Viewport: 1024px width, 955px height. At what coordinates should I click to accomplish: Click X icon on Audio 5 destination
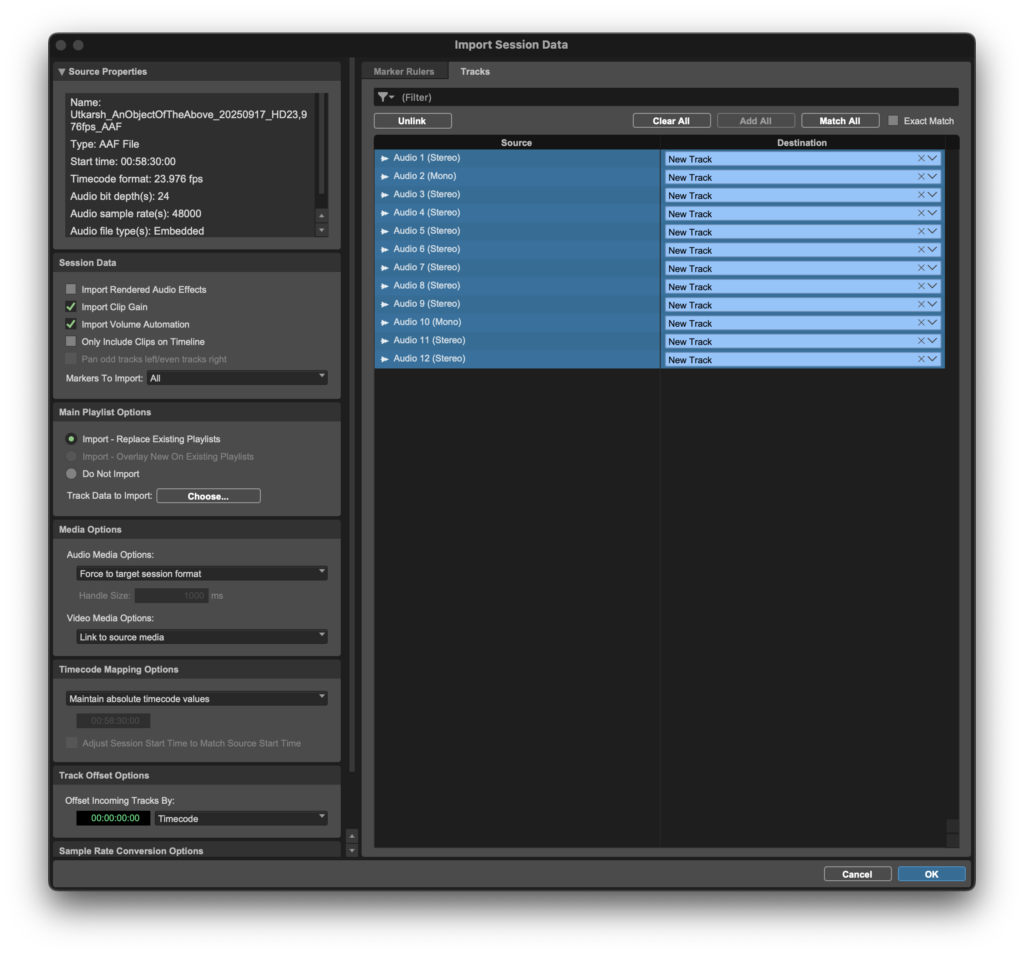pyautogui.click(x=920, y=231)
